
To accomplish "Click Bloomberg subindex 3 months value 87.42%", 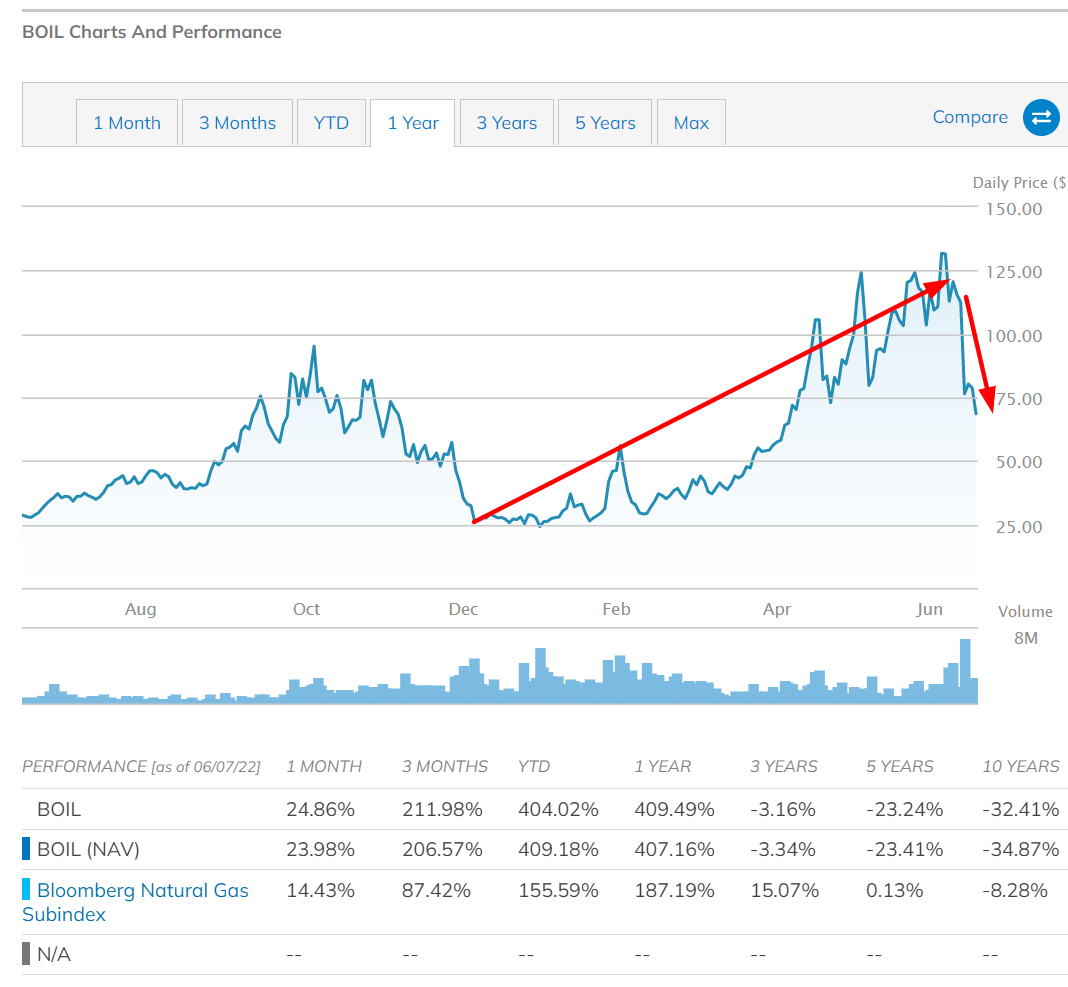I will pos(436,890).
